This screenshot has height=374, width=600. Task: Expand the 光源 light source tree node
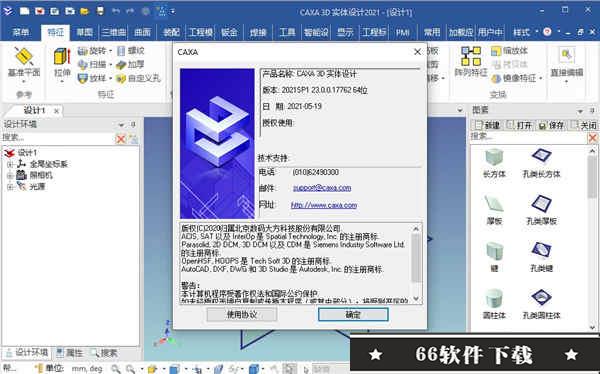pyautogui.click(x=10, y=187)
